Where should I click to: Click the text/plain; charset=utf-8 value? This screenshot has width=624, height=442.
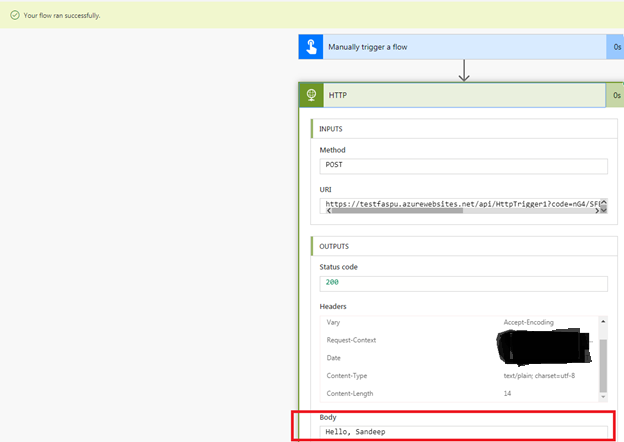pyautogui.click(x=539, y=376)
